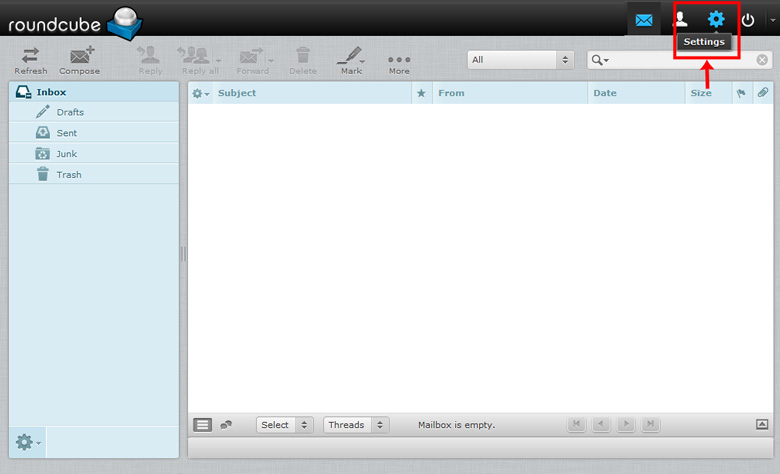Toggle the preview pane arrow button
The image size is (780, 474).
coord(762,425)
